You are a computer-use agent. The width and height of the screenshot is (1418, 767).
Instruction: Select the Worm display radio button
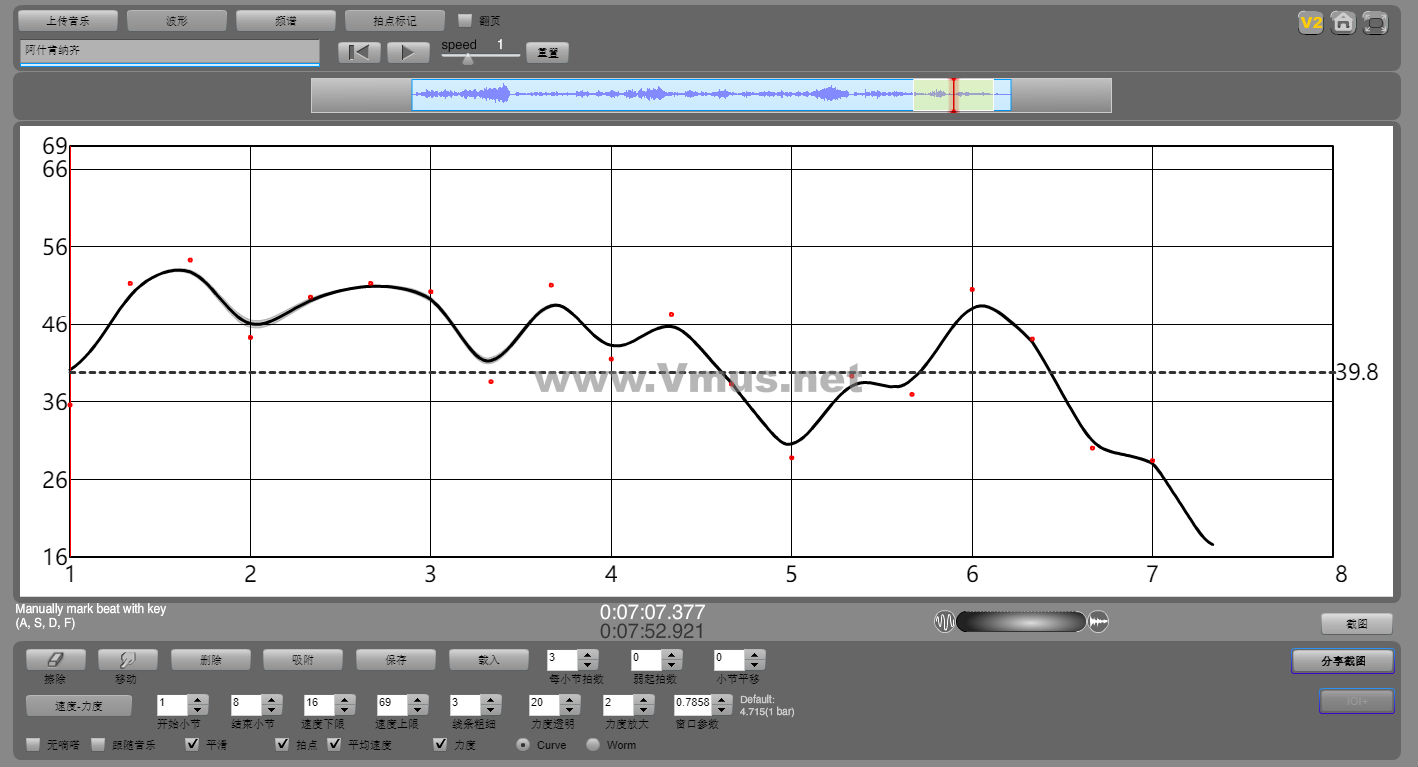click(x=593, y=745)
